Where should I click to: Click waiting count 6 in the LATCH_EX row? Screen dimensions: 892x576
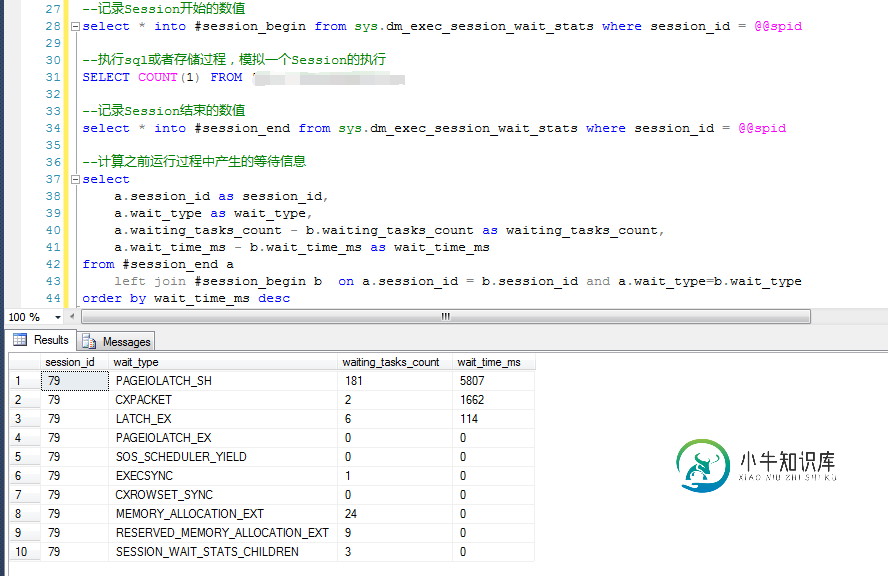pos(395,419)
